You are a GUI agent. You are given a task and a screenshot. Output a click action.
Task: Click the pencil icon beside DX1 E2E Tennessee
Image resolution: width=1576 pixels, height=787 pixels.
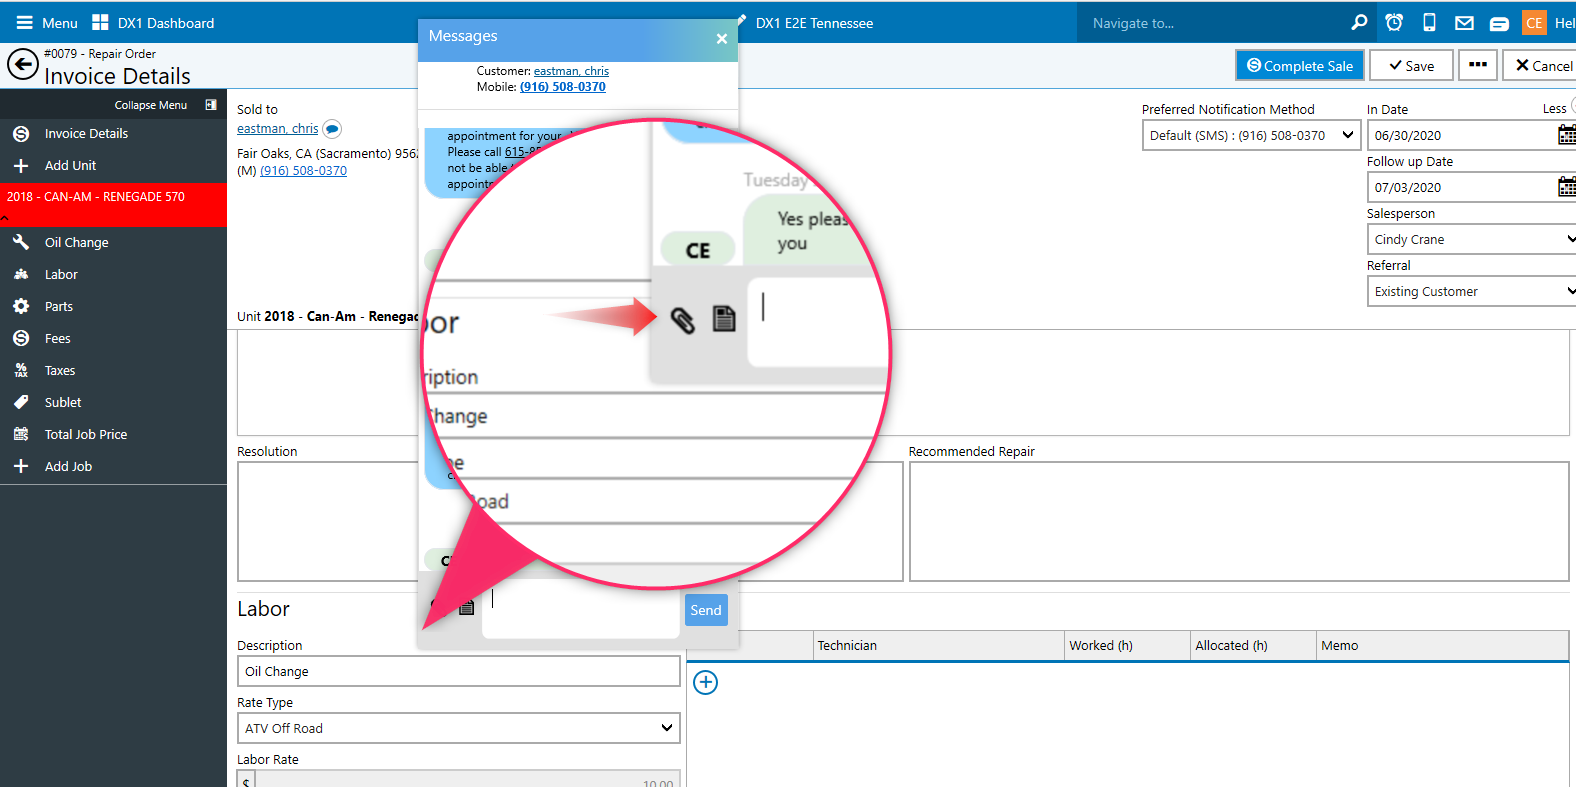tap(742, 20)
